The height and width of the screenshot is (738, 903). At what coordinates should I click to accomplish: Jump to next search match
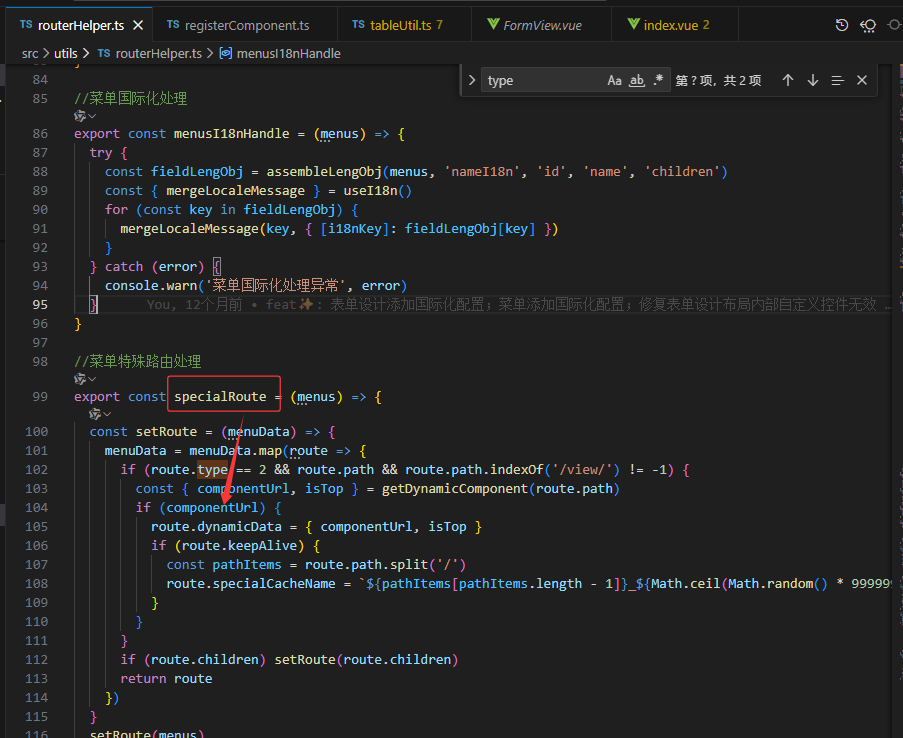tap(813, 80)
